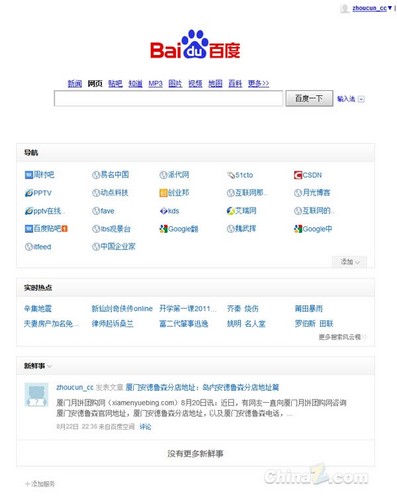This screenshot has width=397, height=500.
Task: Click the 输入法 link
Action: pos(346,99)
